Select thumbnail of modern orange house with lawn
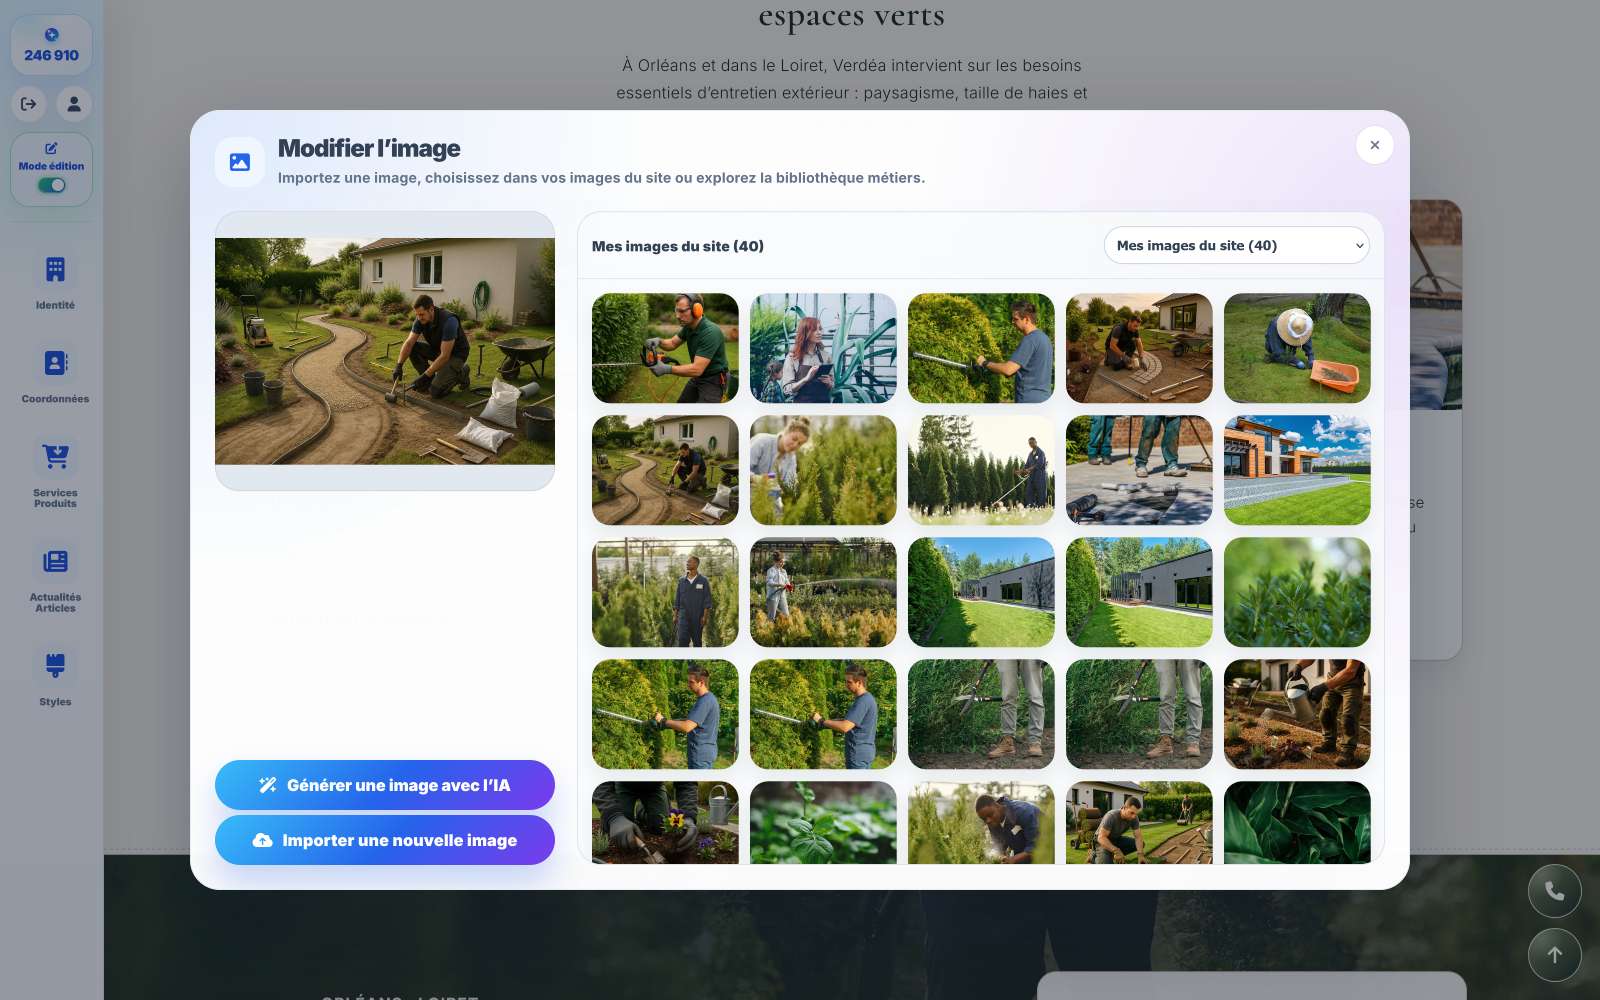The image size is (1600, 1000). 1297,470
